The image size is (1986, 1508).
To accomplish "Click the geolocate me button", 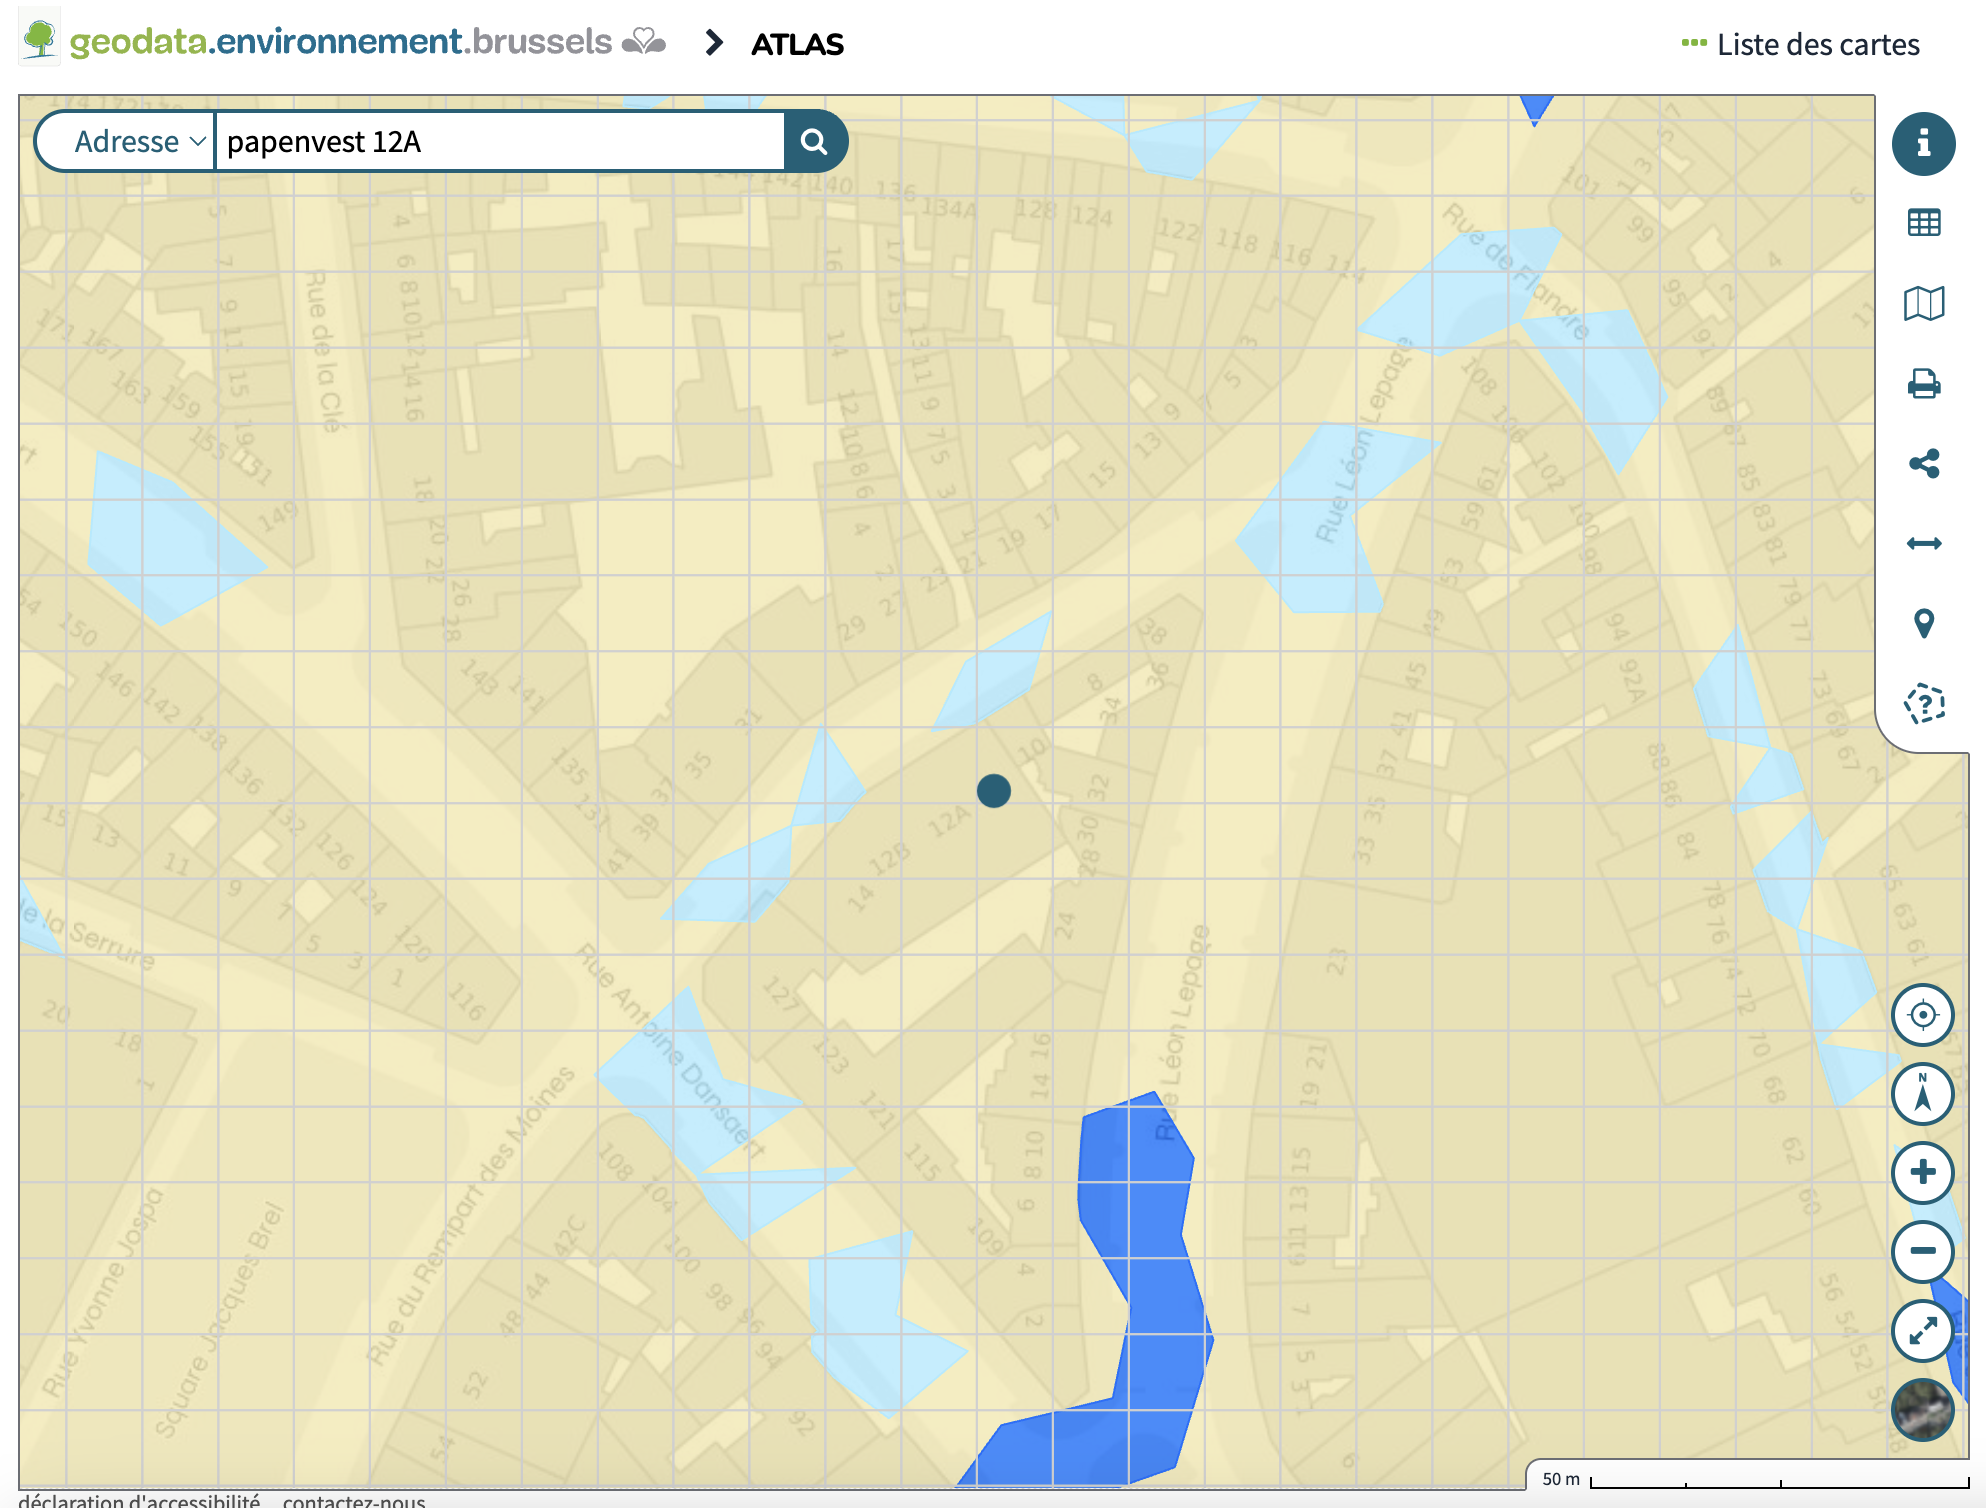I will point(1921,1015).
